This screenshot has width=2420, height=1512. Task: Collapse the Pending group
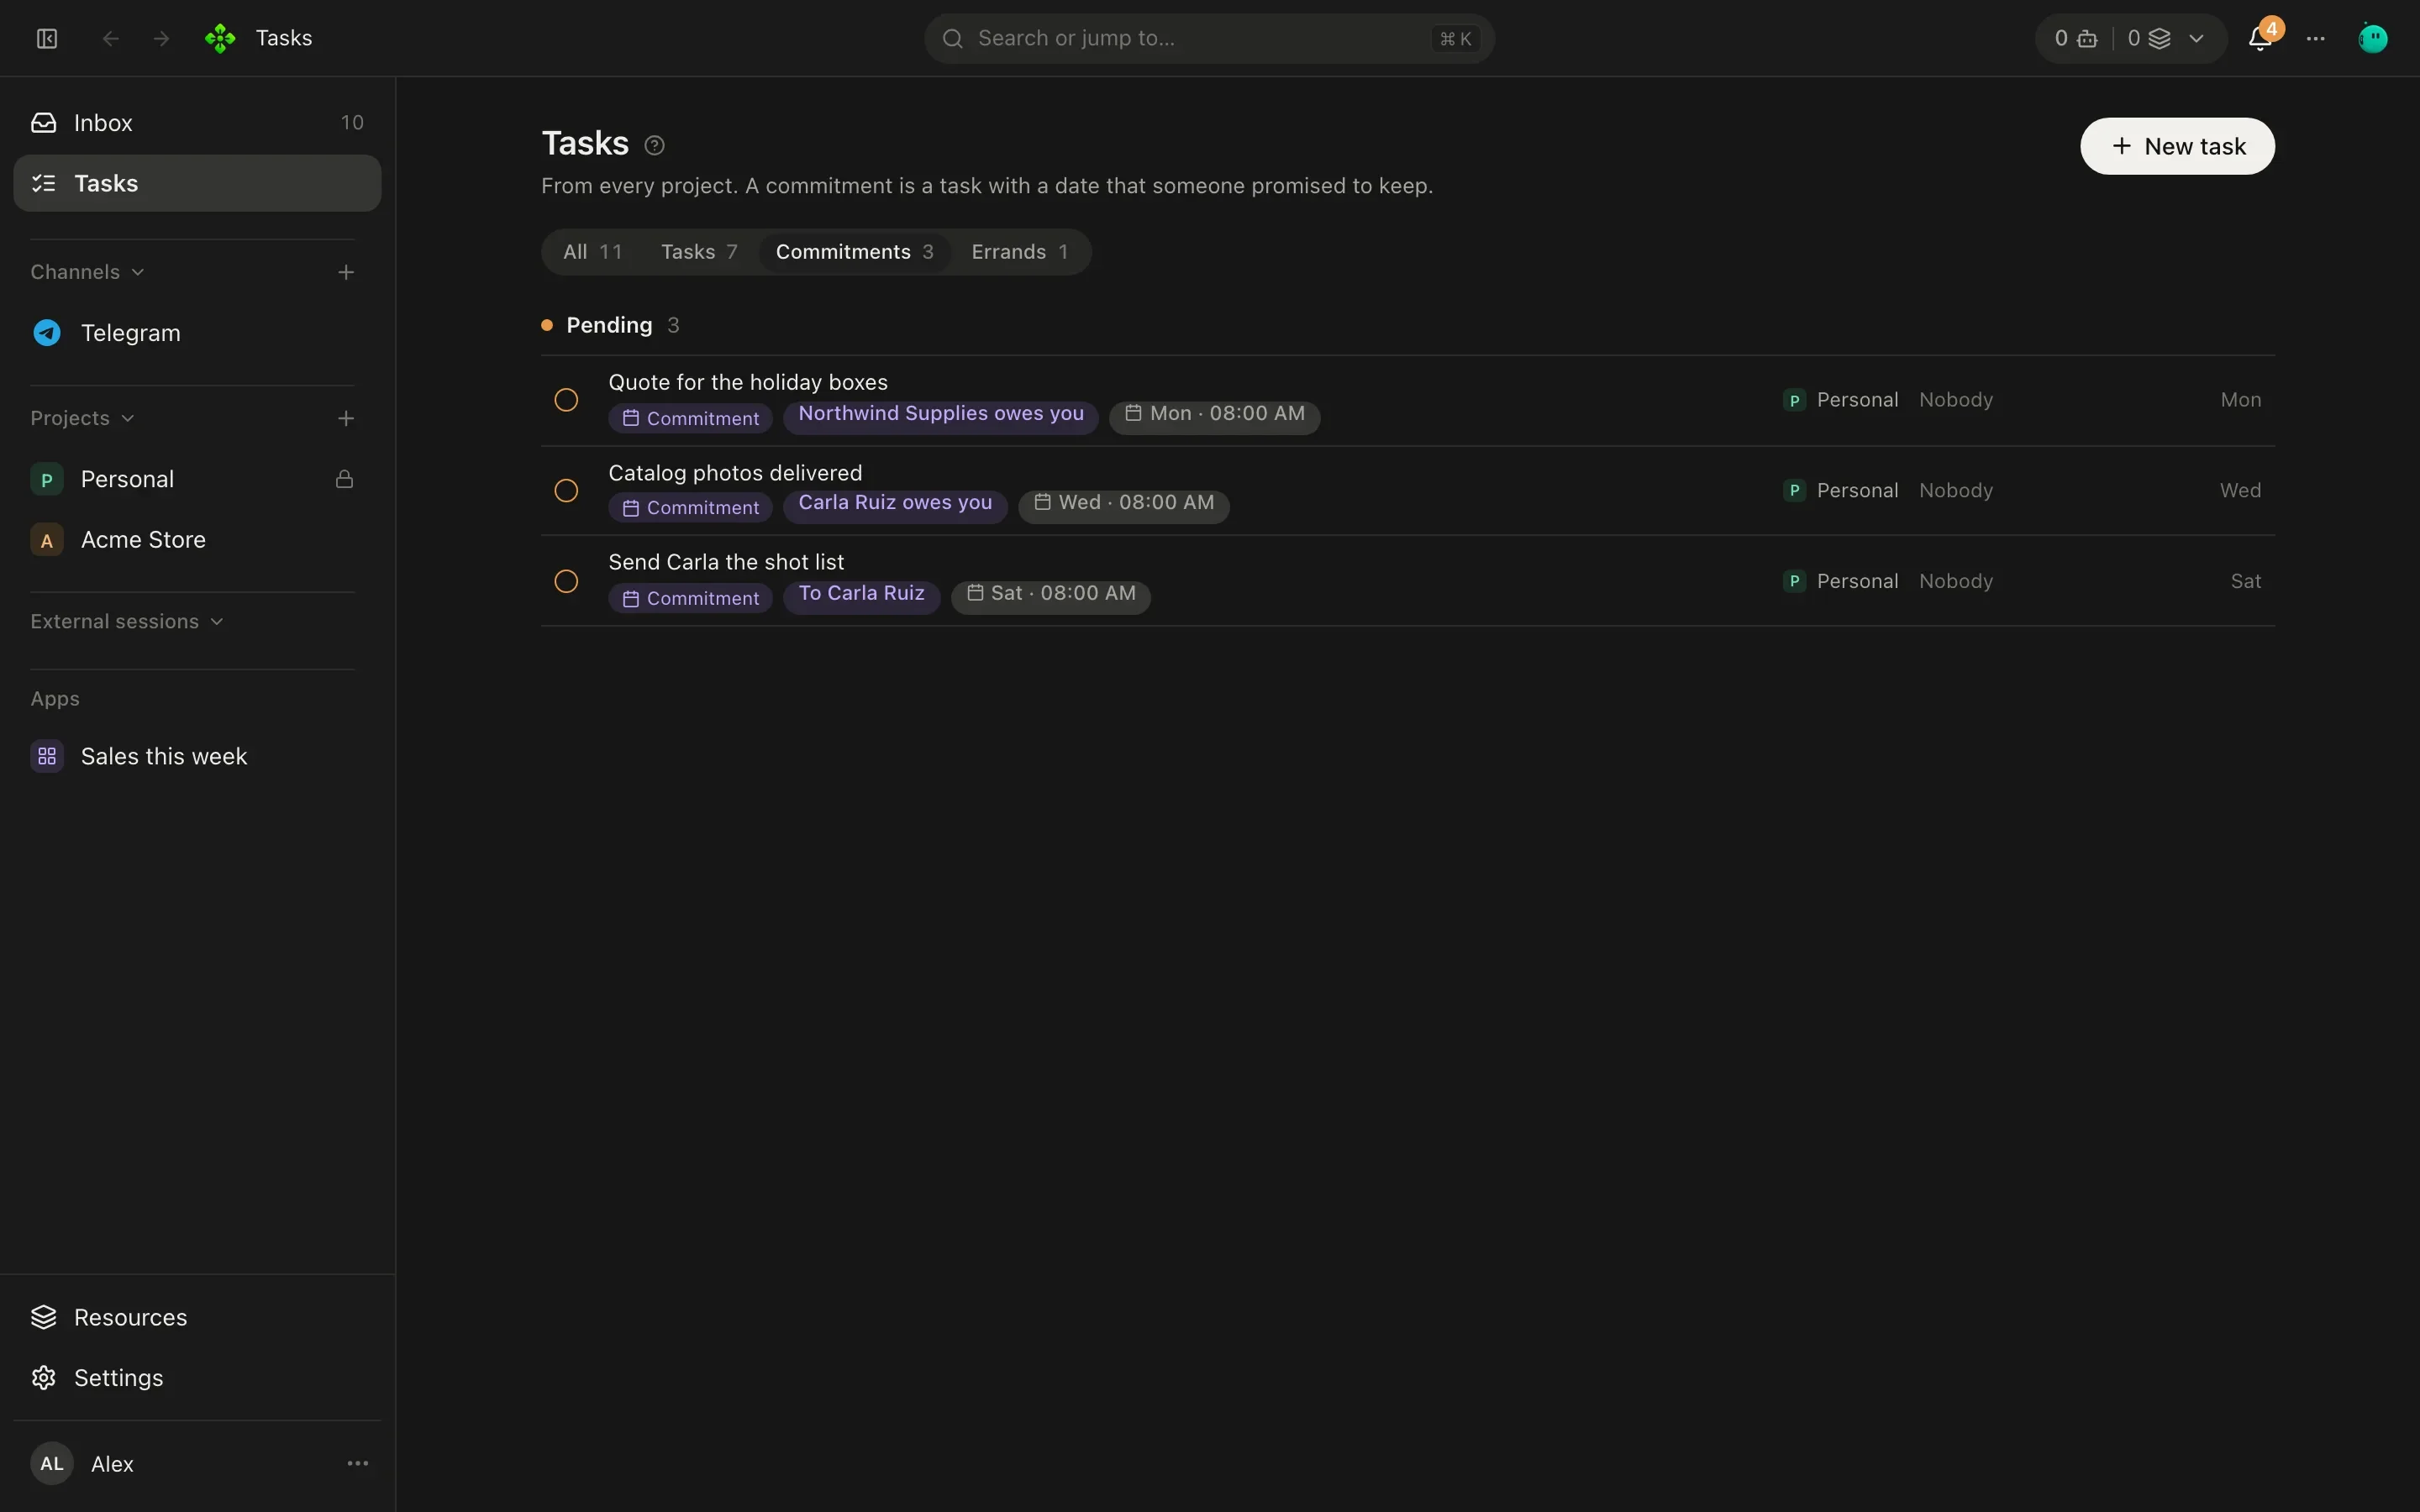(609, 325)
